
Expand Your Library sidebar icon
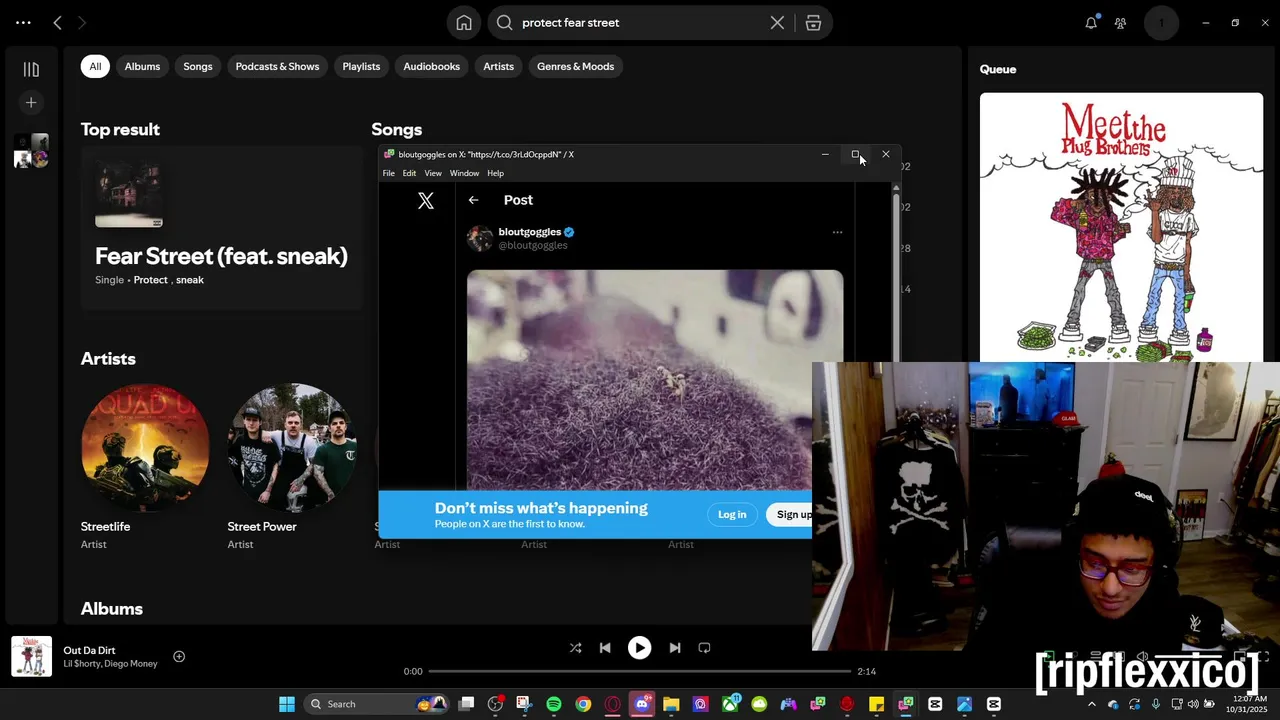[31, 69]
